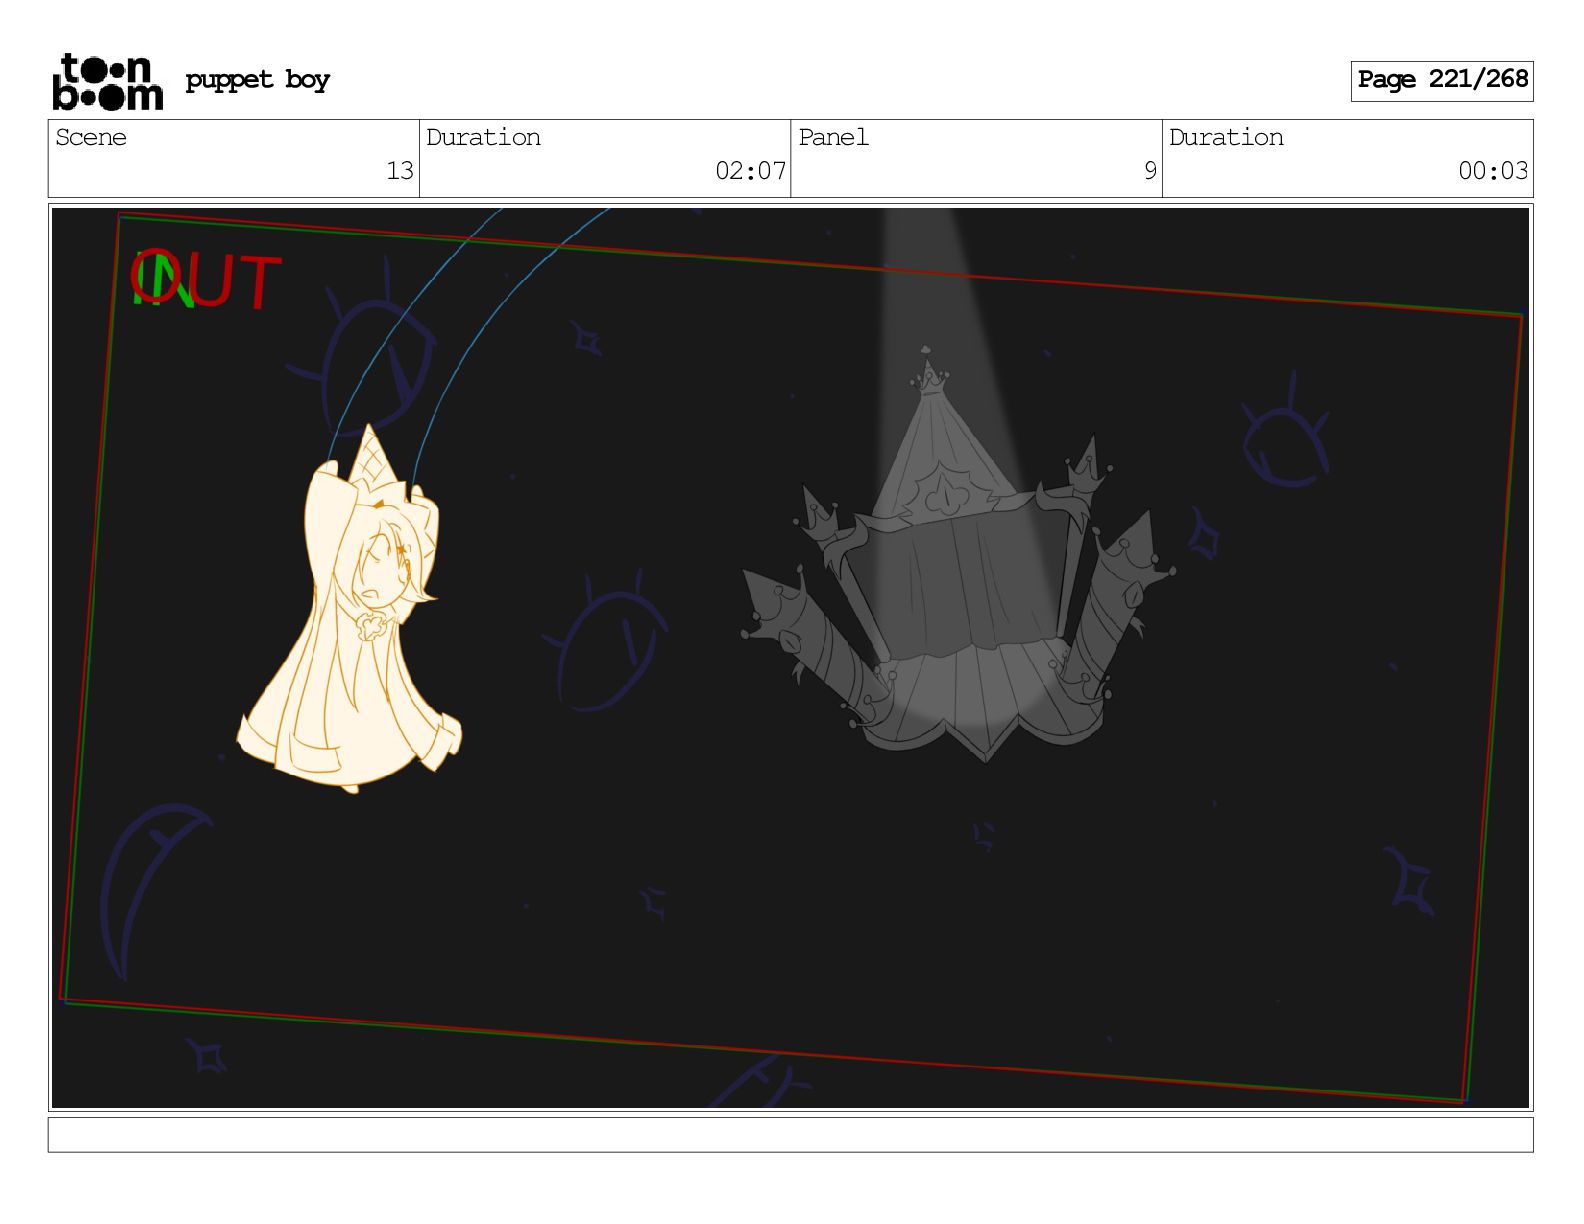Click panel duration value '00:03'

click(1493, 171)
